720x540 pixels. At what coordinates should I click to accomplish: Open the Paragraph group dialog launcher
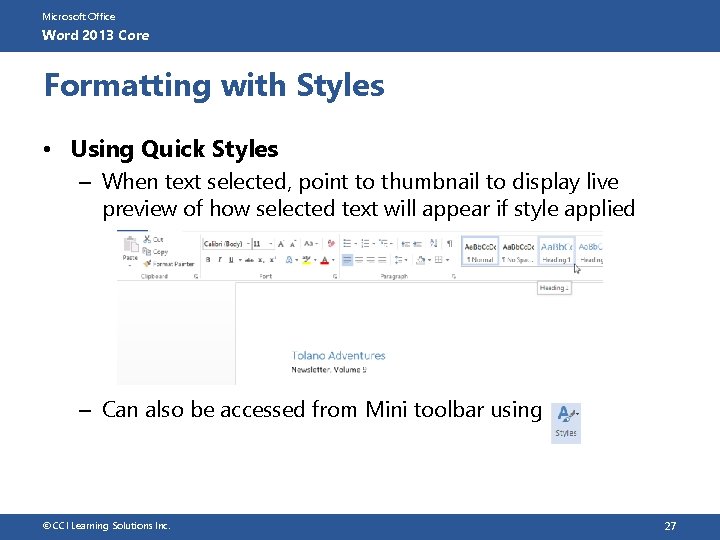[454, 276]
